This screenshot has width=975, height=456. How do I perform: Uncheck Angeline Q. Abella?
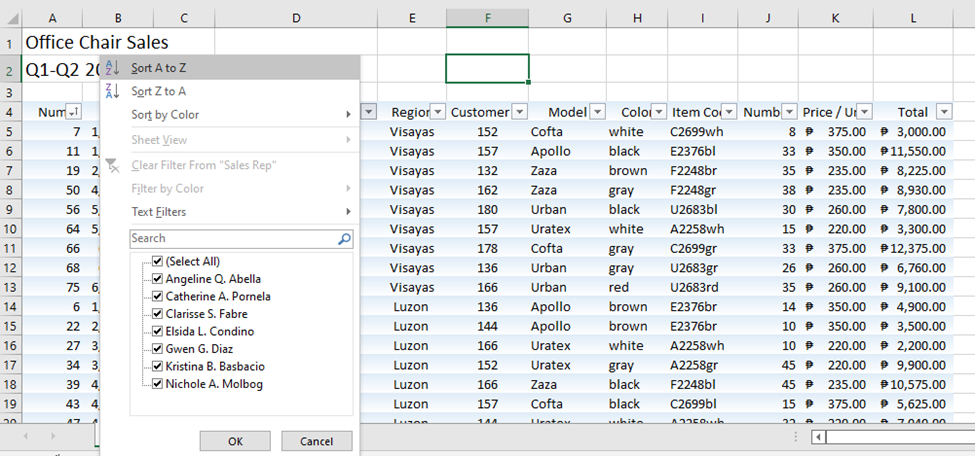point(157,279)
